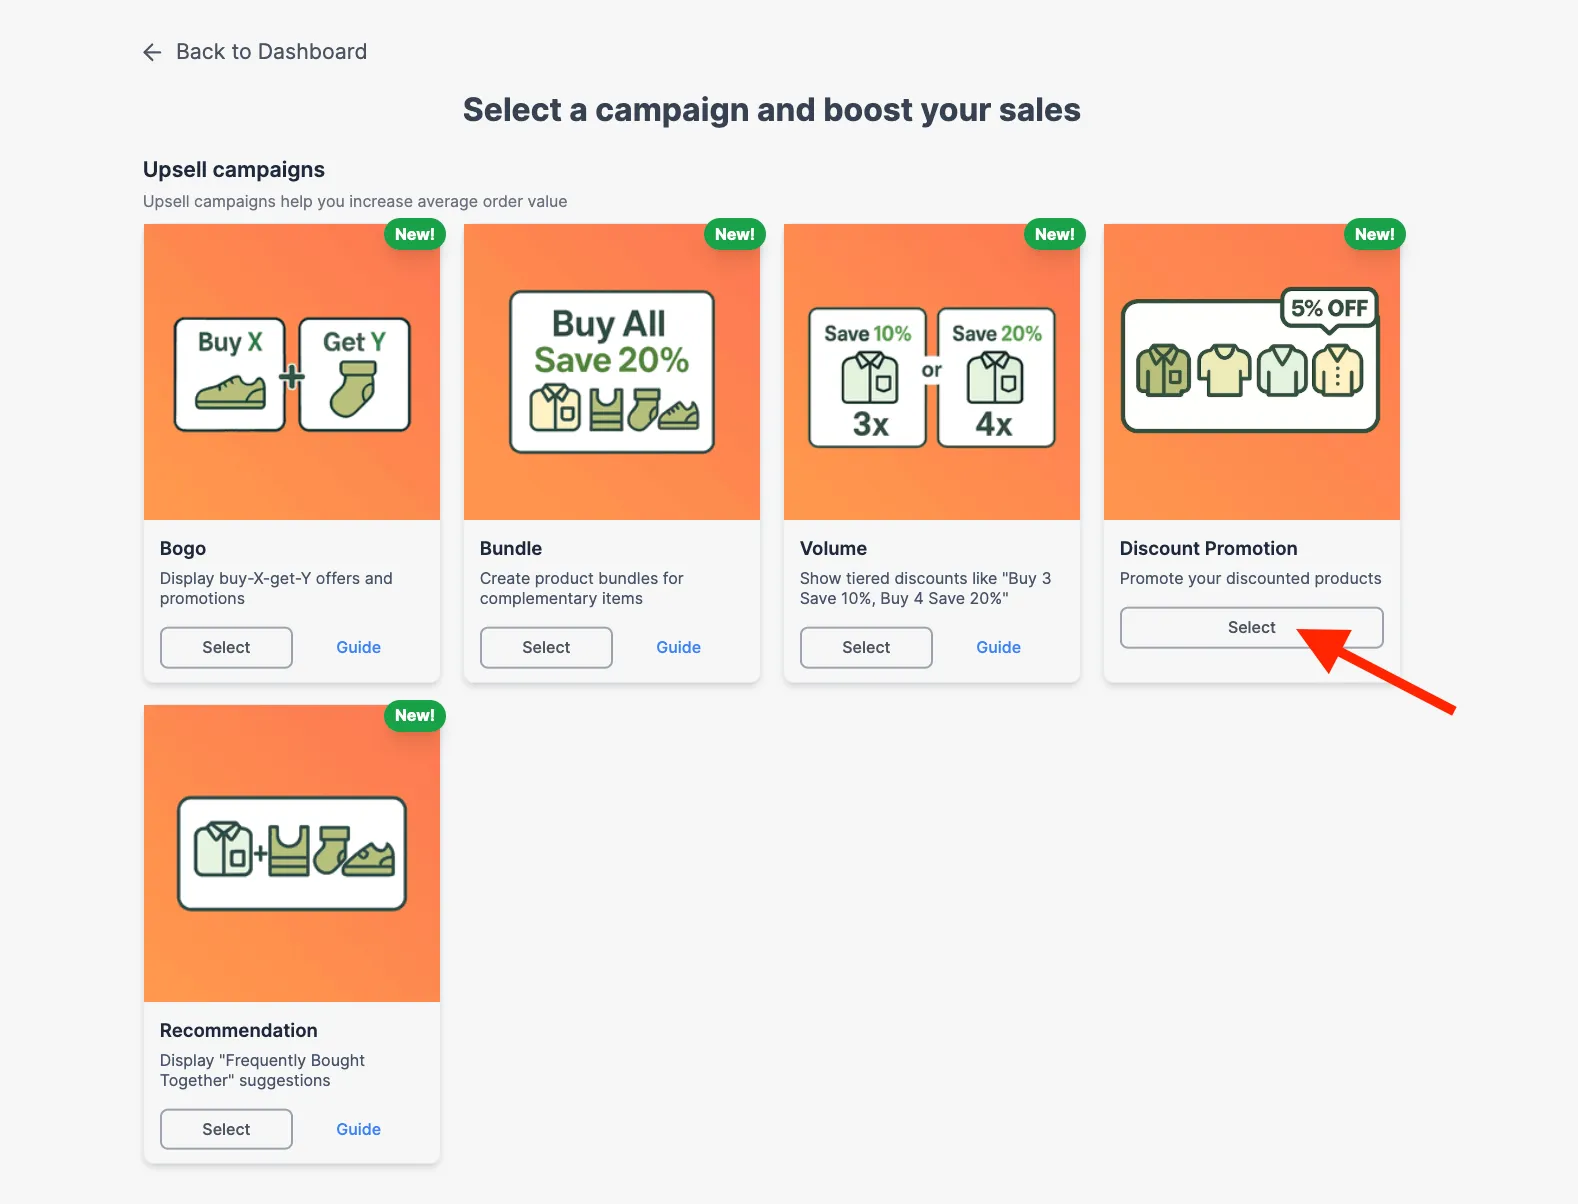Image resolution: width=1578 pixels, height=1204 pixels.
Task: Click the Recommendation campaign illustration
Action: point(292,853)
